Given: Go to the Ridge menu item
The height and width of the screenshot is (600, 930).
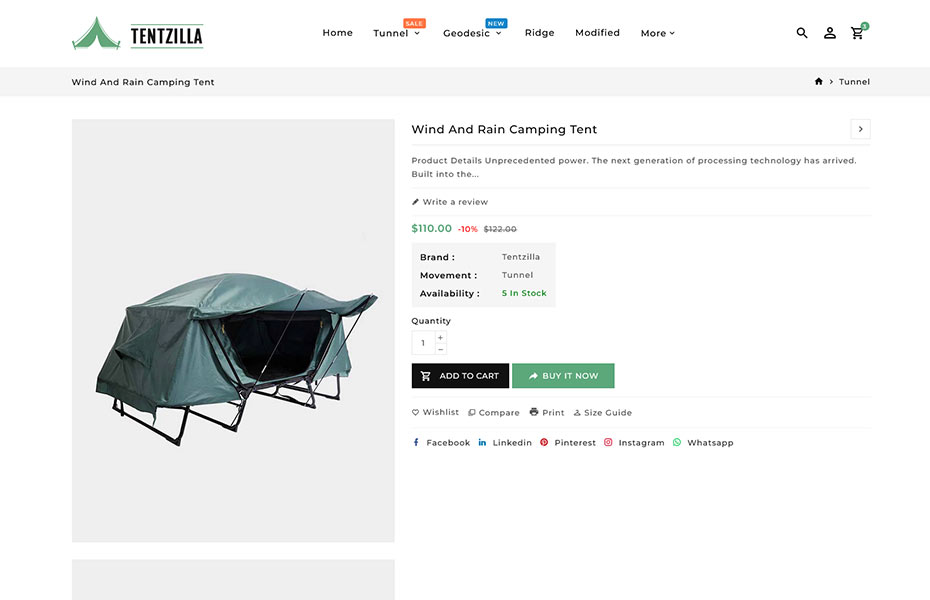Looking at the screenshot, I should tap(539, 33).
